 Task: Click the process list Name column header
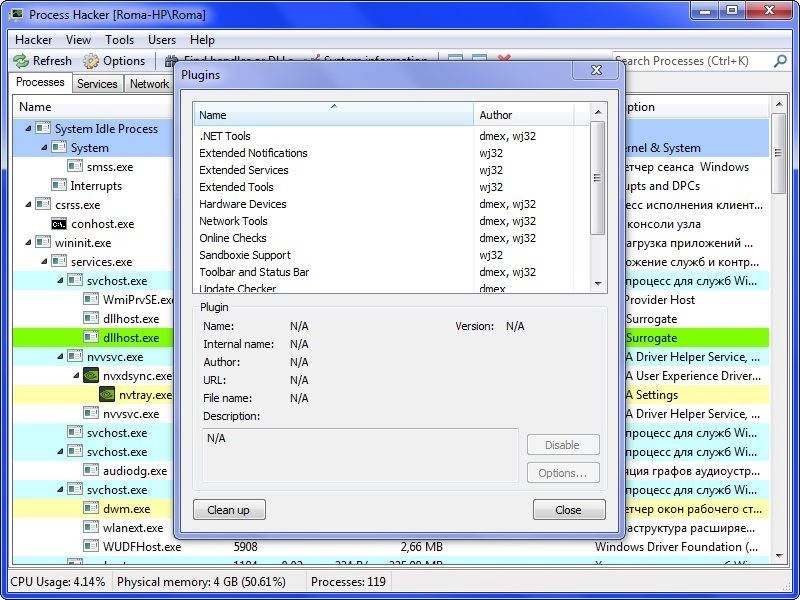click(93, 107)
